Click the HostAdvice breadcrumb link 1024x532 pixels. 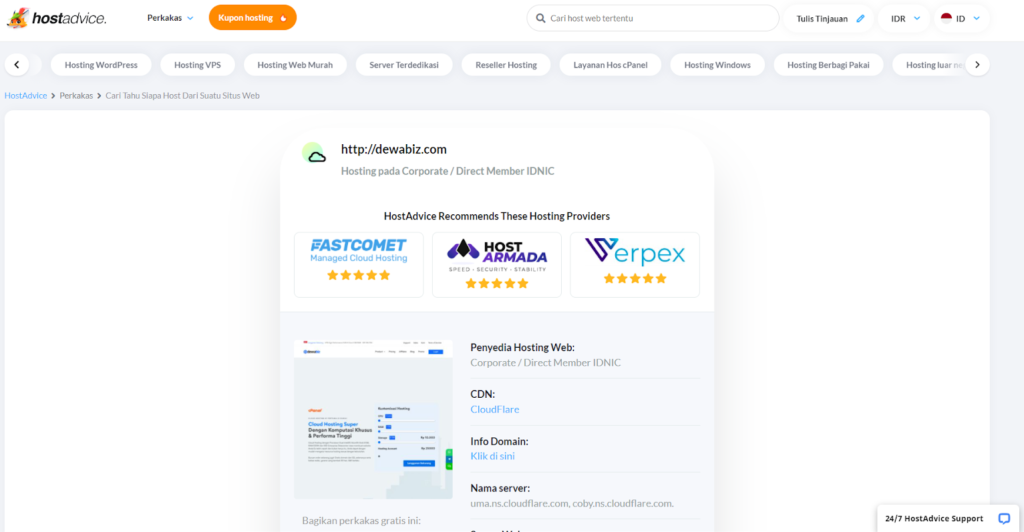[x=26, y=95]
